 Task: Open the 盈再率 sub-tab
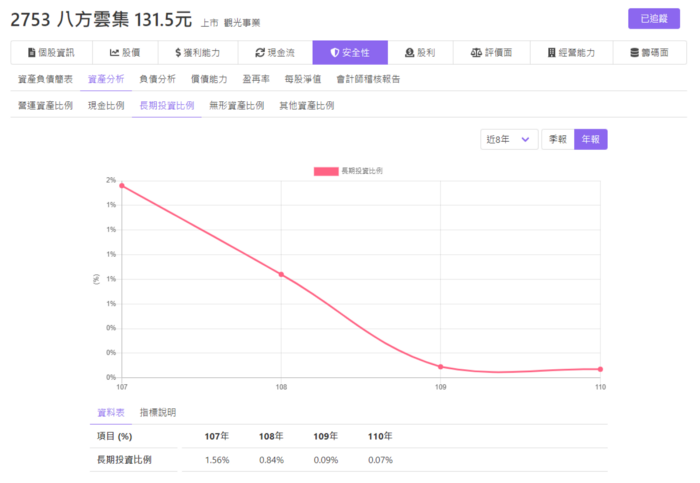[256, 79]
